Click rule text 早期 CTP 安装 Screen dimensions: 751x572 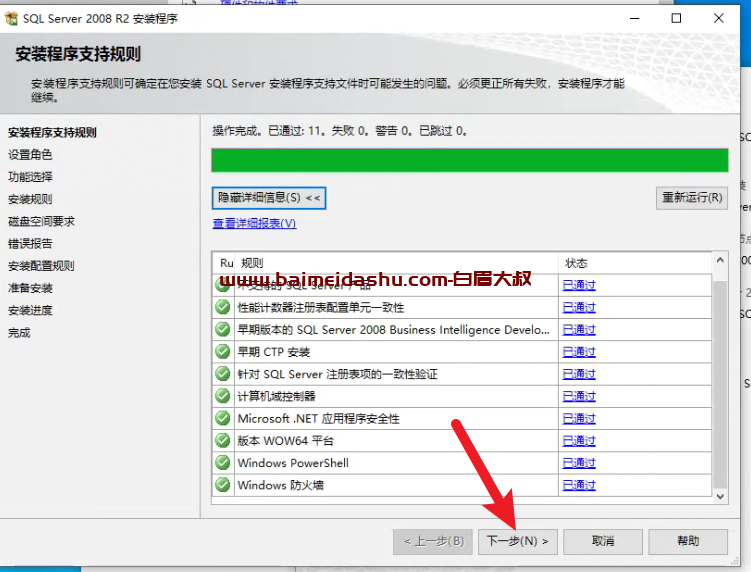[274, 352]
